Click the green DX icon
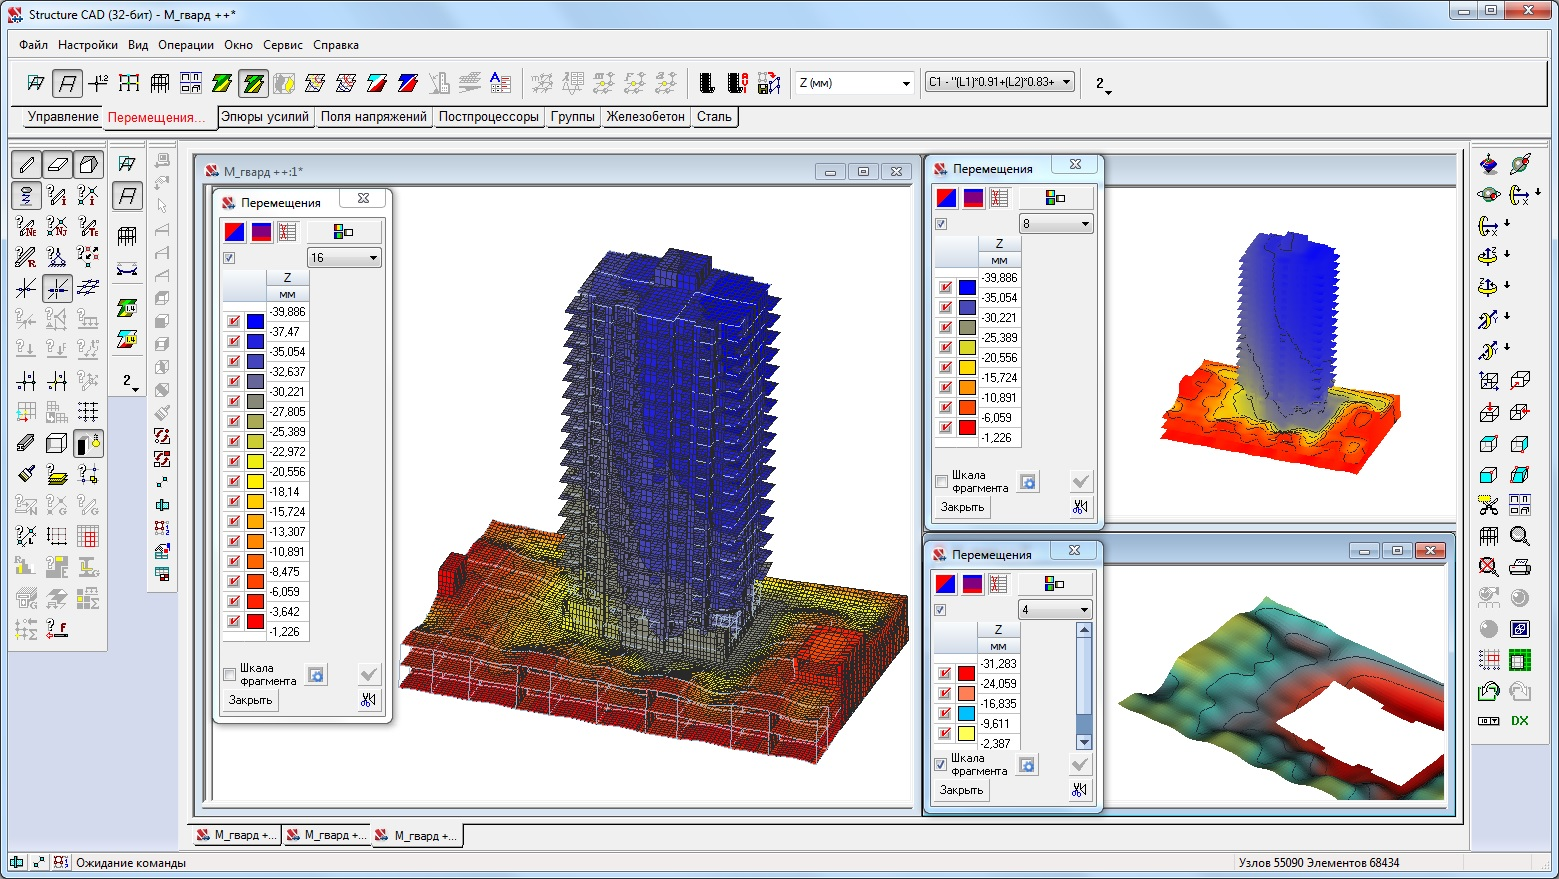The width and height of the screenshot is (1559, 879). point(1520,720)
